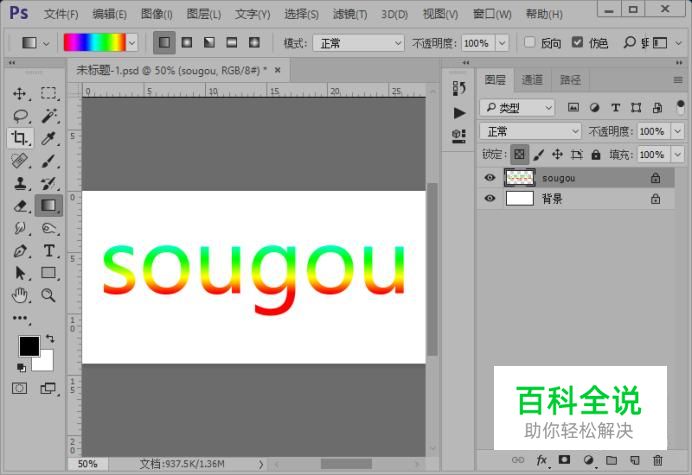Screen dimensions: 692x475
Task: Hide the sougou layer
Action: coord(489,177)
